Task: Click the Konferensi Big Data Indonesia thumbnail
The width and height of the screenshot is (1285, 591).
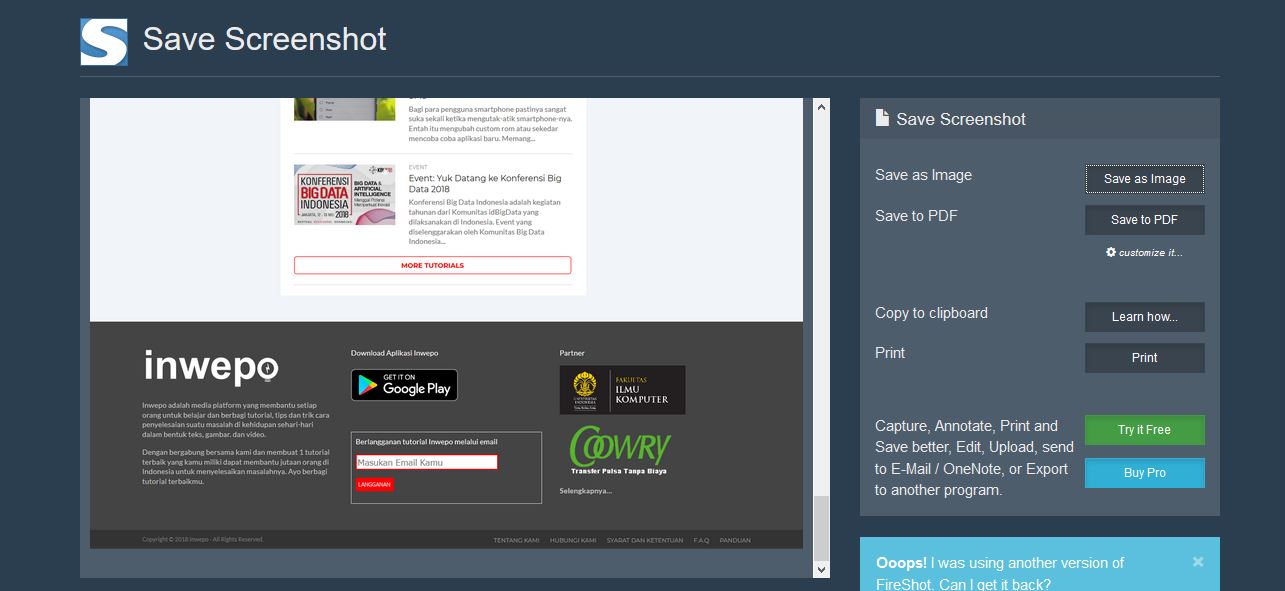Action: tap(345, 195)
